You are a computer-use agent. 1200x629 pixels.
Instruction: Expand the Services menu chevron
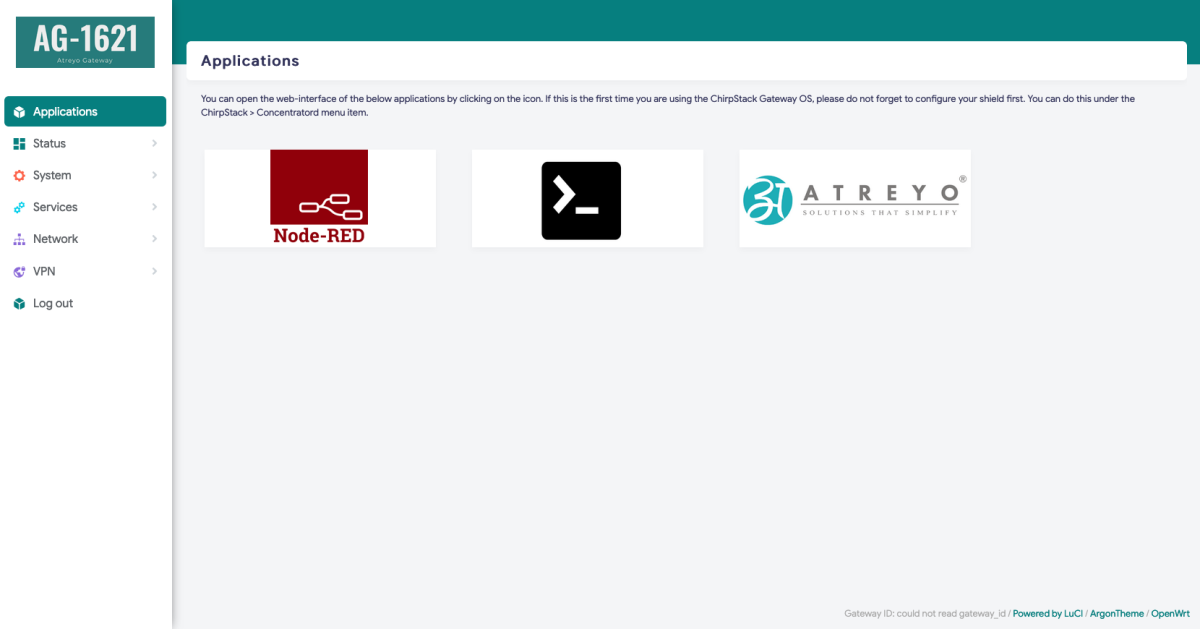click(154, 208)
